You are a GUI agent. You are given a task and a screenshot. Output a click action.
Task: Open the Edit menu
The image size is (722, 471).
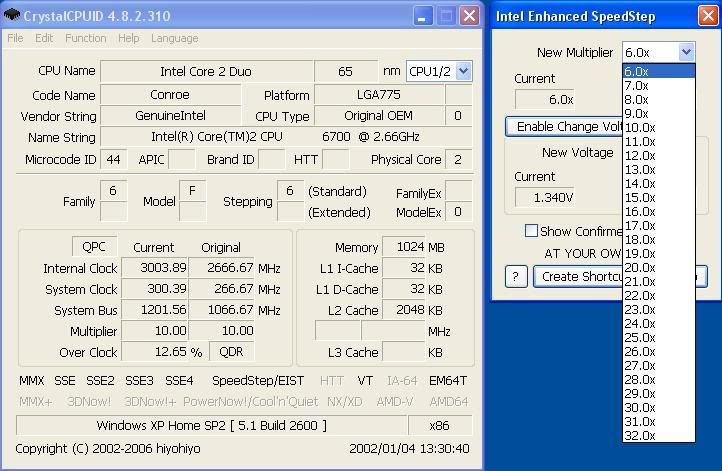click(x=44, y=38)
